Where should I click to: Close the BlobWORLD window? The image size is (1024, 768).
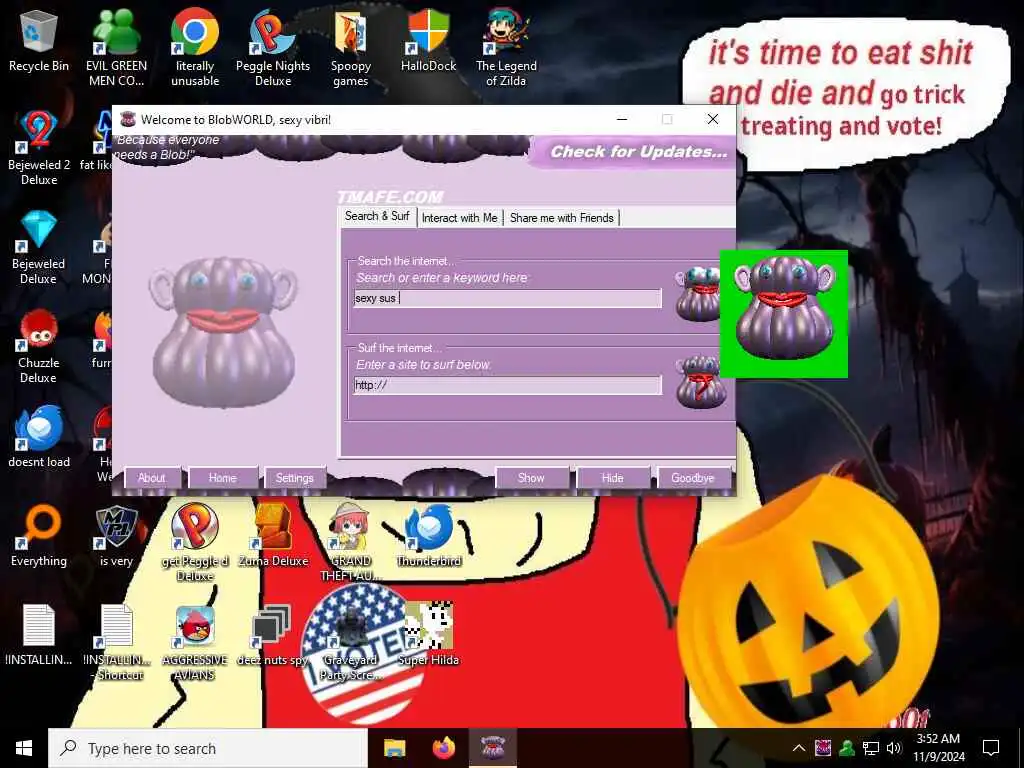[712, 119]
